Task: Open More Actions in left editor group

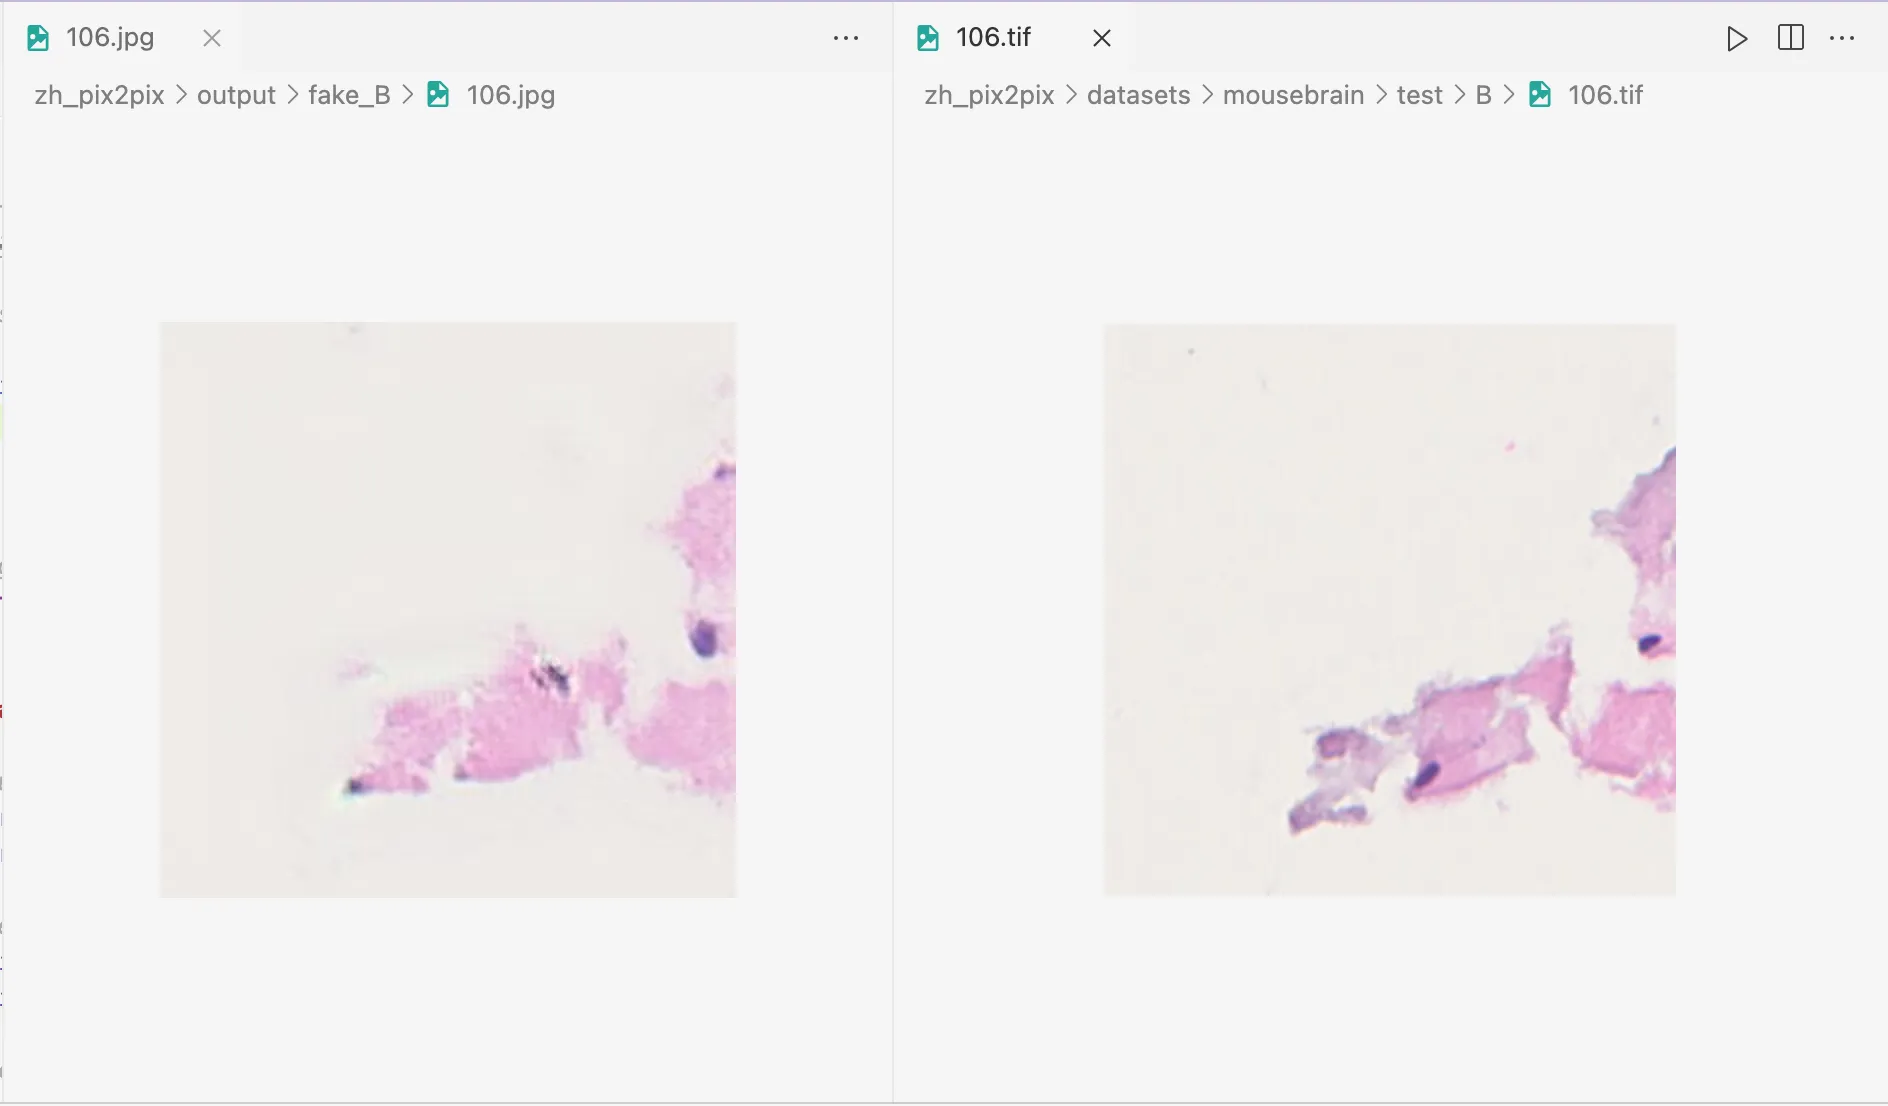Action: click(846, 38)
